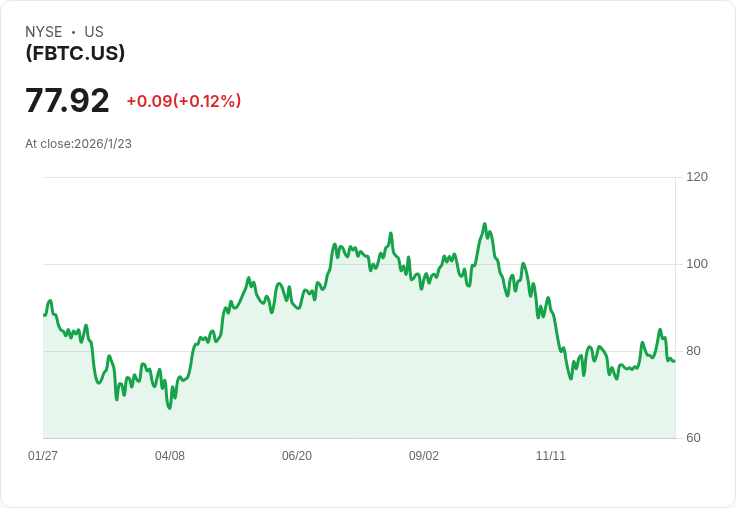This screenshot has width=736, height=508.
Task: Click the At close 2026/1/23 timestamp
Action: click(x=78, y=144)
